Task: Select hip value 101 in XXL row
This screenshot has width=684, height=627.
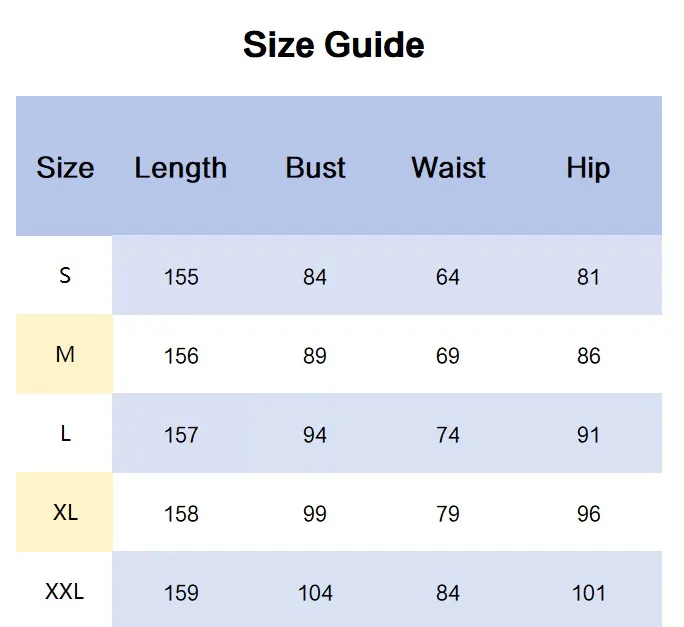Action: (x=588, y=593)
